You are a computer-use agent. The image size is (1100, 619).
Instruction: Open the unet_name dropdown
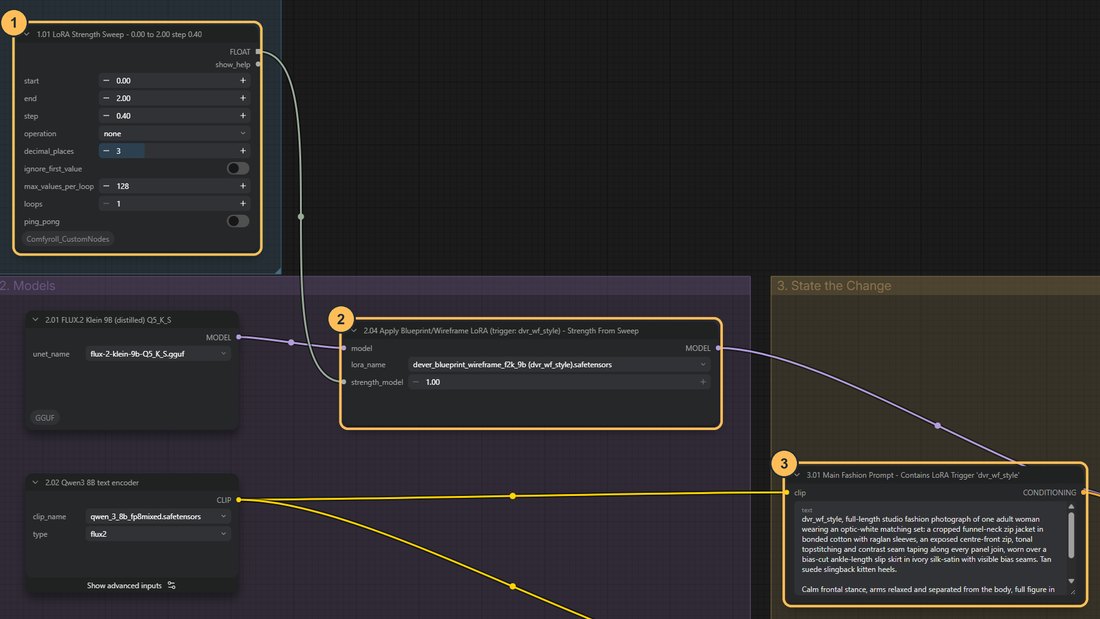coord(158,354)
